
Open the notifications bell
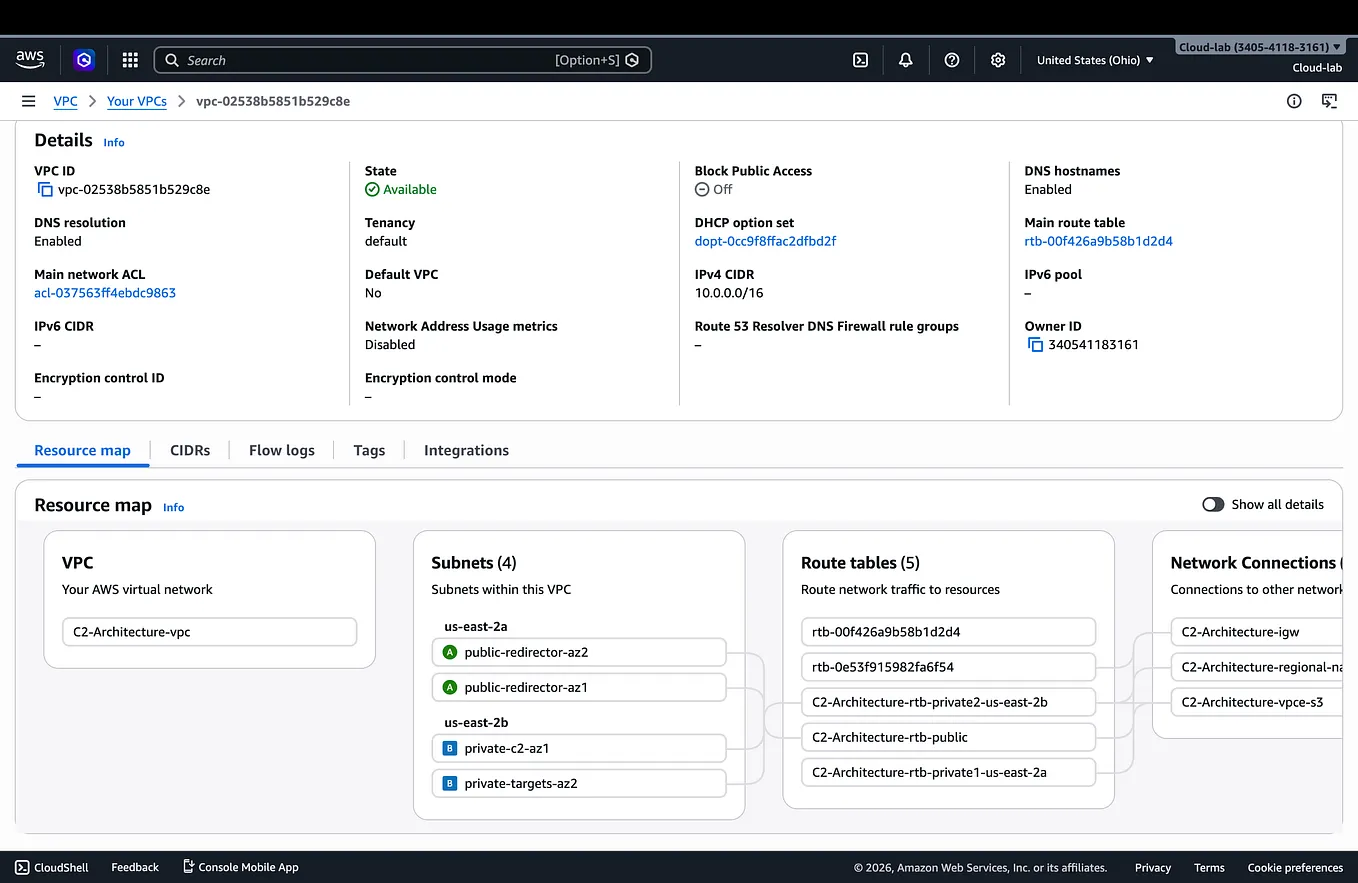click(x=906, y=60)
